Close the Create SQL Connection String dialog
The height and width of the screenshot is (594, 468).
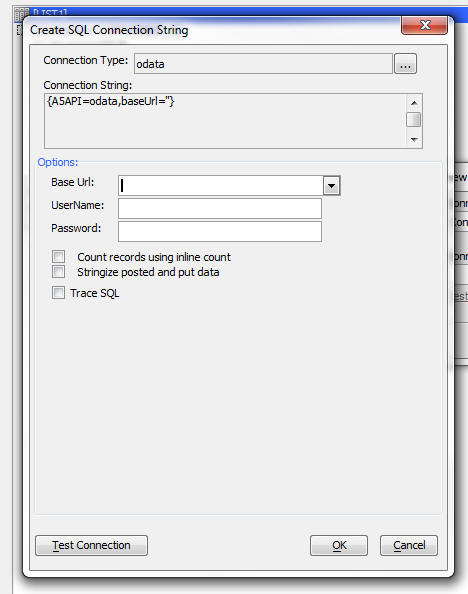tap(424, 25)
